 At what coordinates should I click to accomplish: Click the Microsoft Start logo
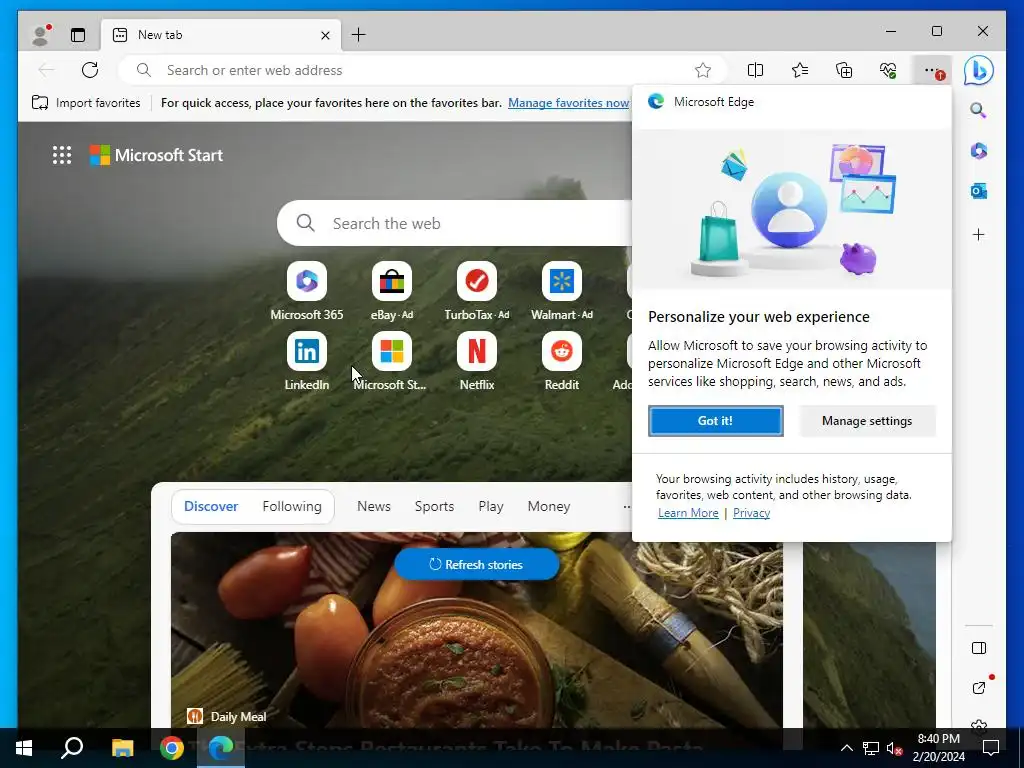[x=157, y=155]
